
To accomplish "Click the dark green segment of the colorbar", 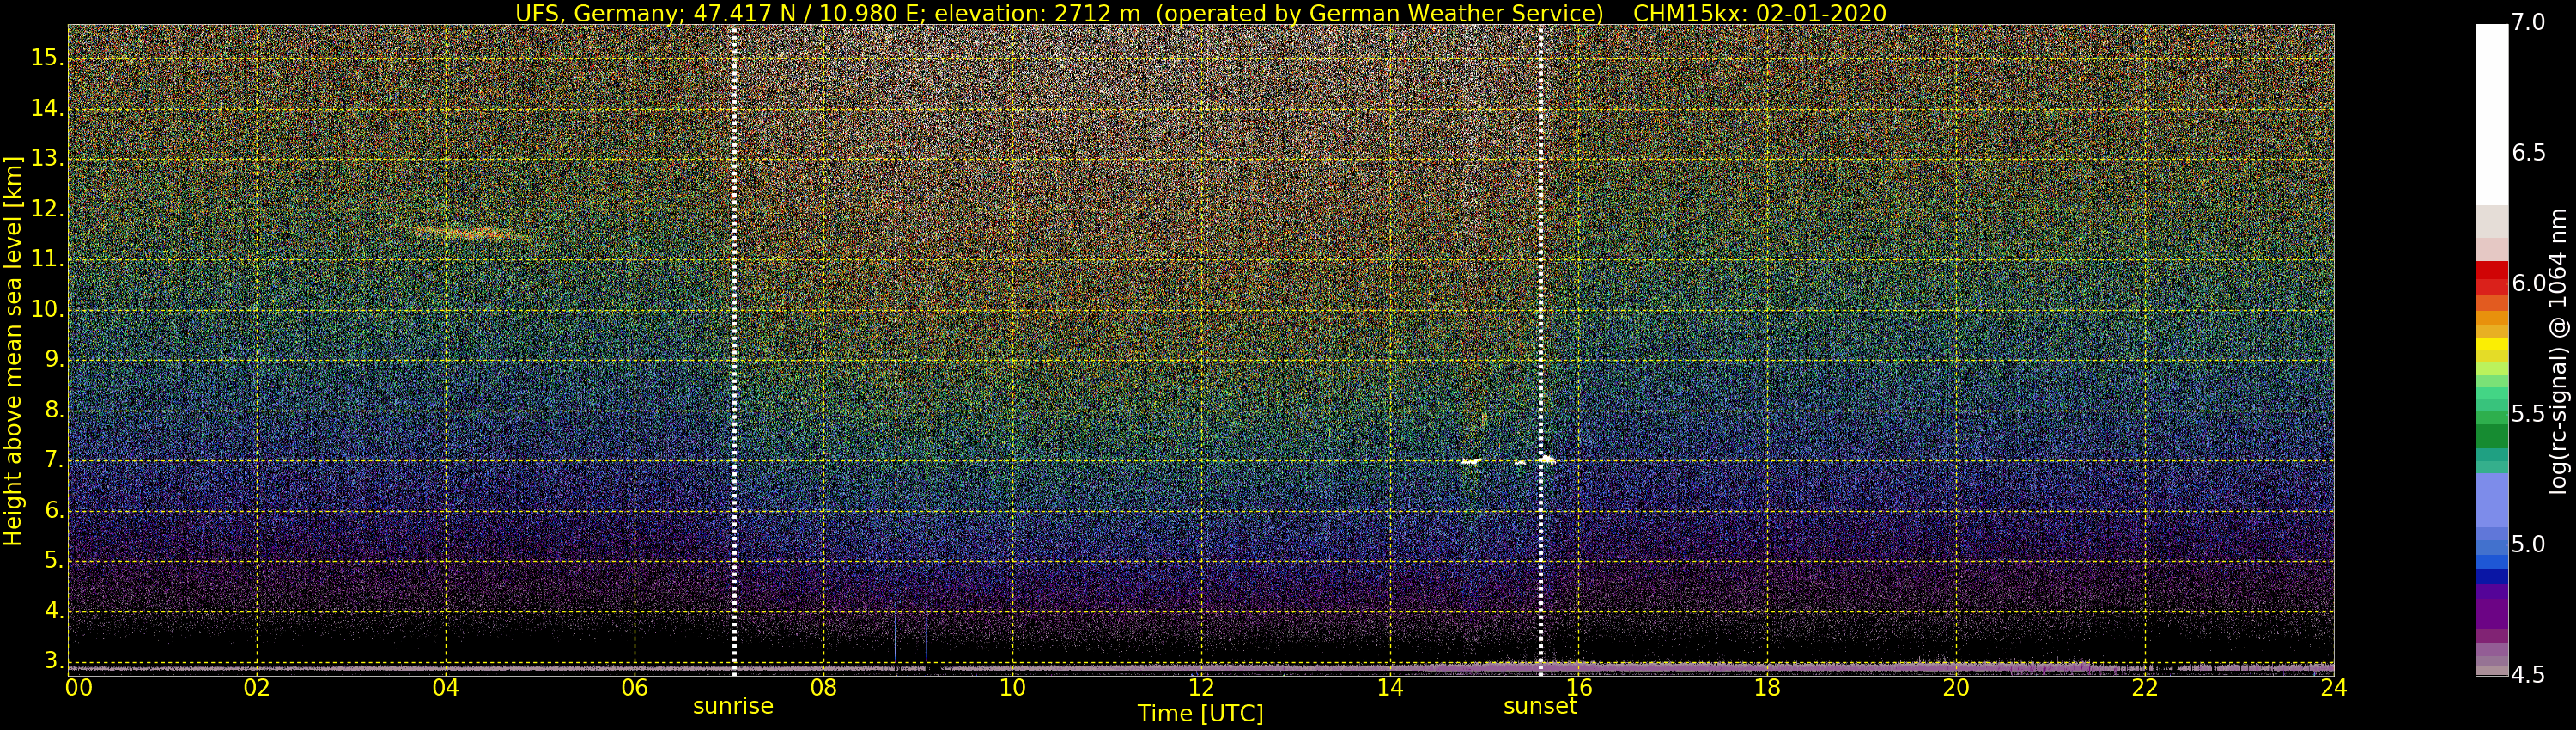I will pos(2492,436).
